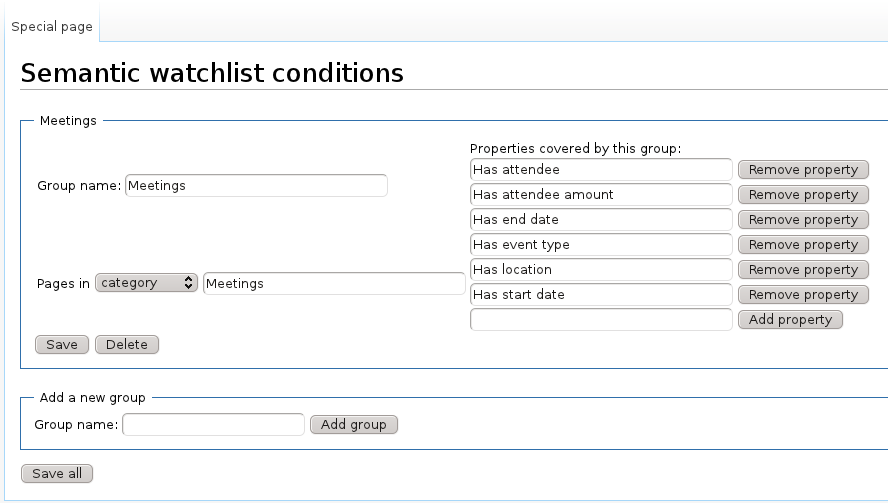Remove the Has start date property

coord(803,294)
